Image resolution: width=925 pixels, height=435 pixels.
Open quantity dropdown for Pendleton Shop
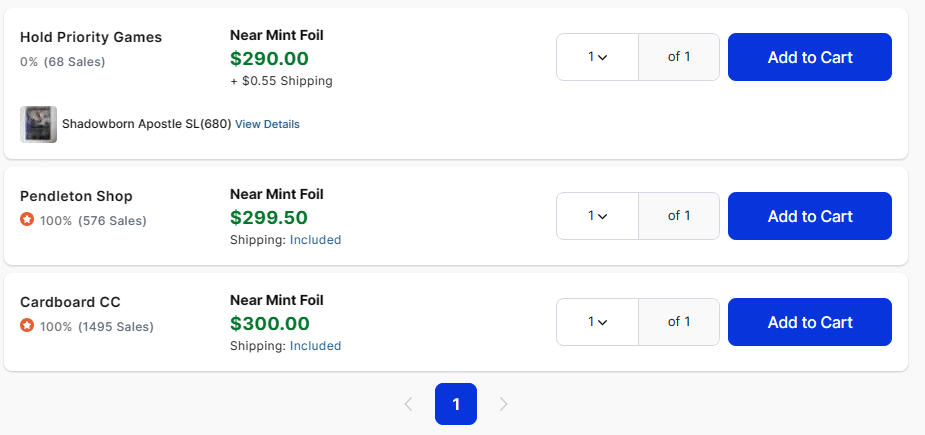597,216
